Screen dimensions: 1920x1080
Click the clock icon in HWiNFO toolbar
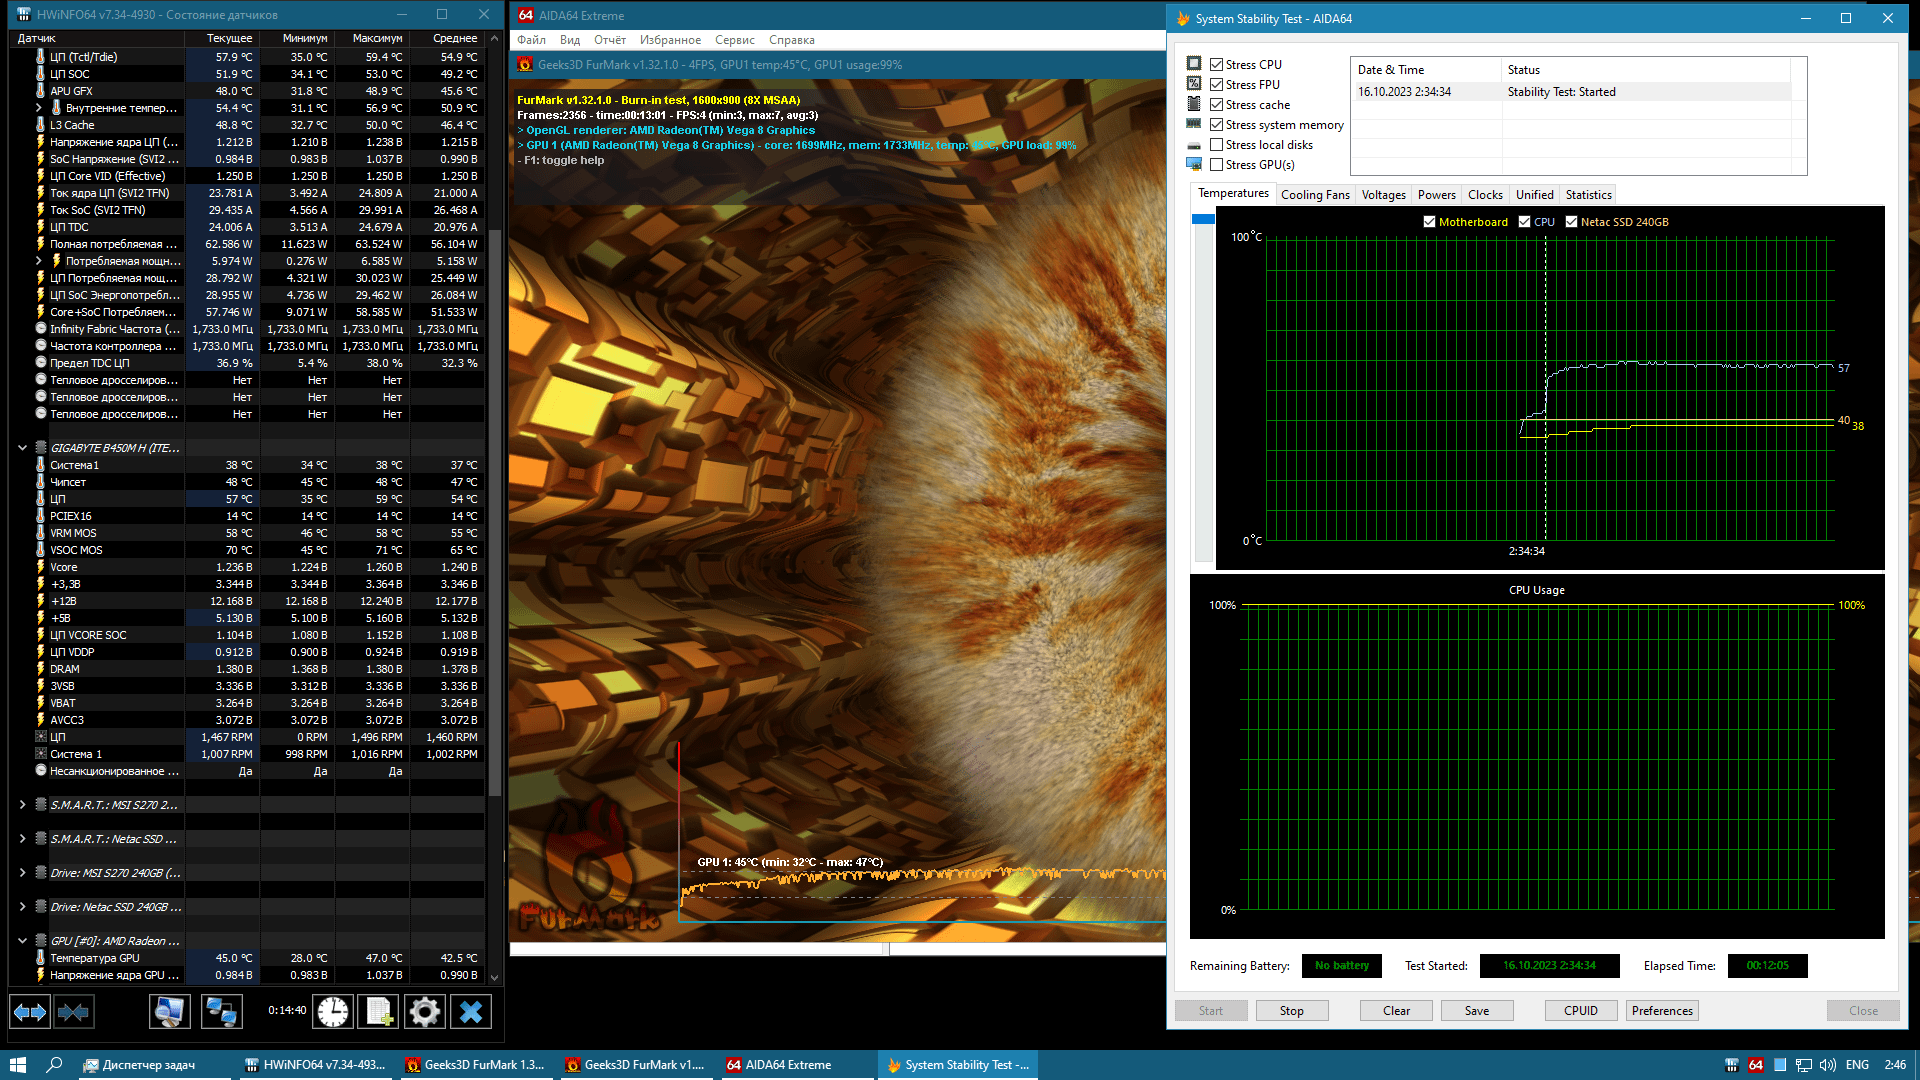(x=333, y=1012)
